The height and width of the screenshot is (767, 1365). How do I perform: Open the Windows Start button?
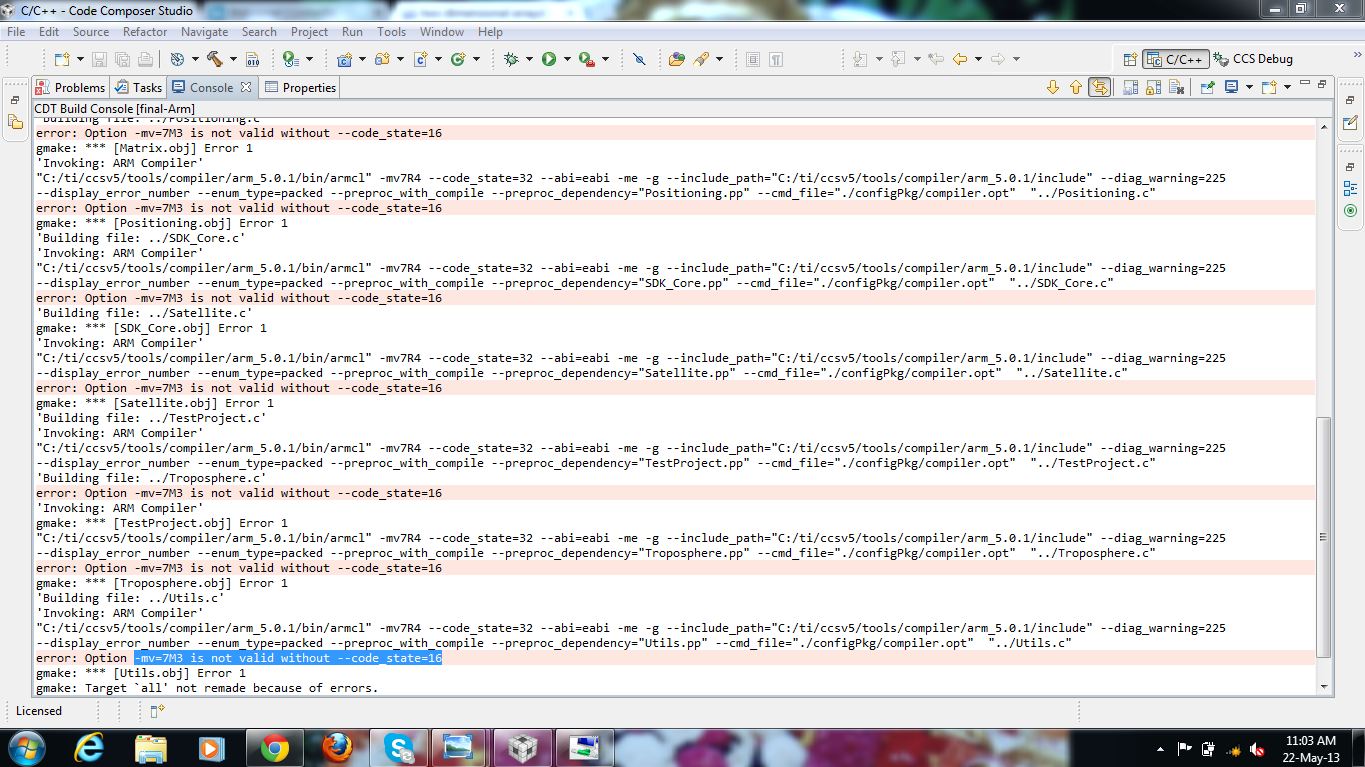(25, 748)
